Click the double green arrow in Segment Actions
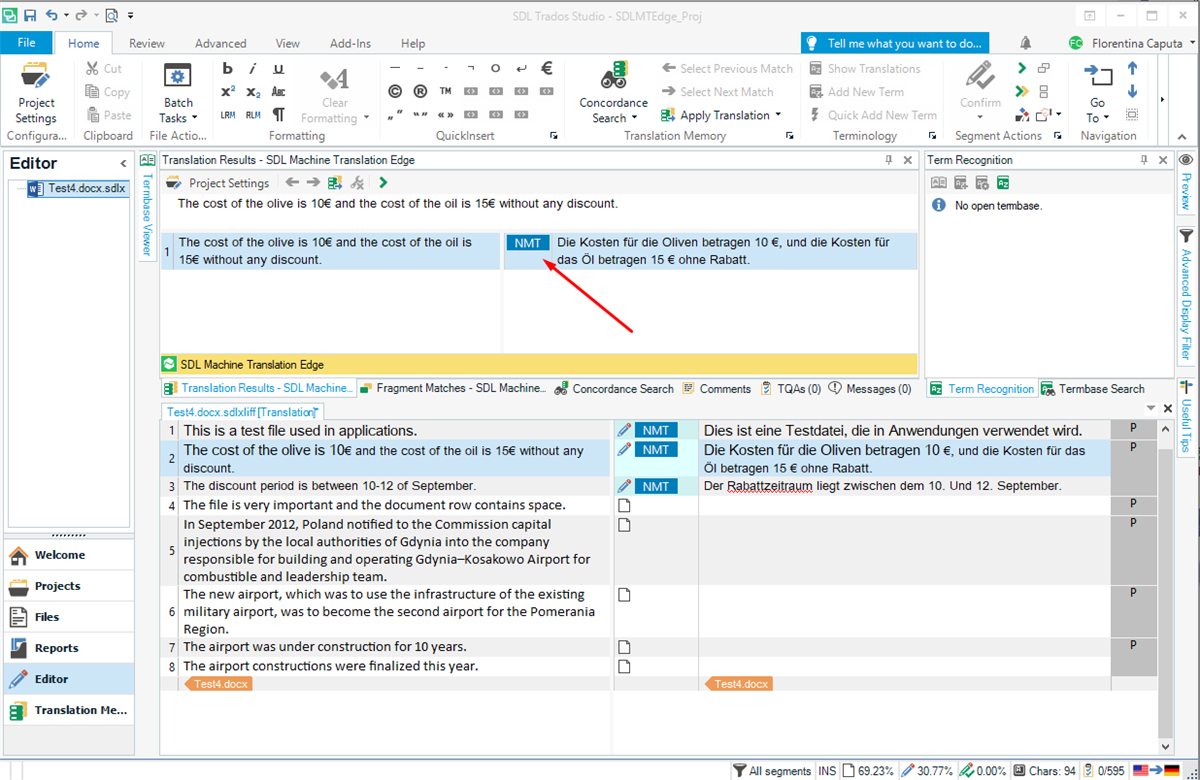The width and height of the screenshot is (1200, 780). 1020,92
